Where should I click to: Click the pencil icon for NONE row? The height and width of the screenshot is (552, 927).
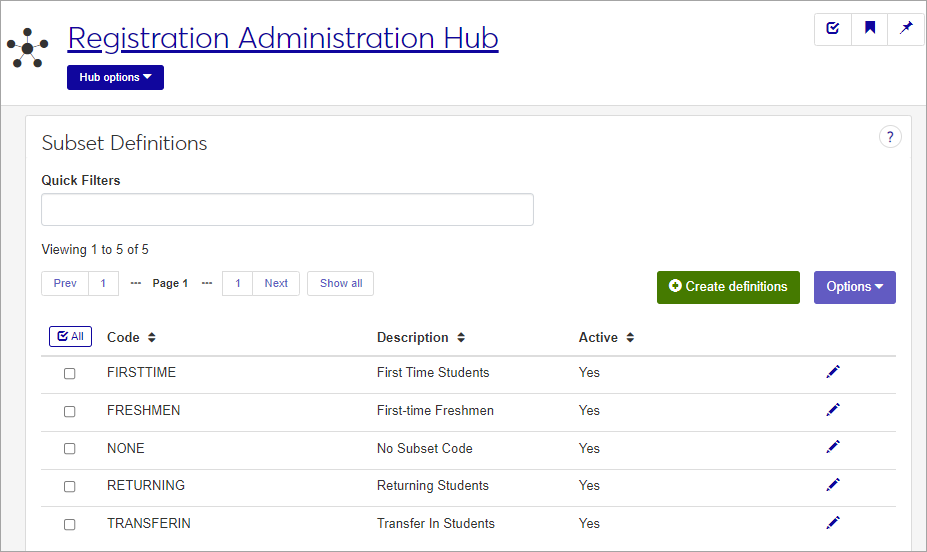coord(833,447)
